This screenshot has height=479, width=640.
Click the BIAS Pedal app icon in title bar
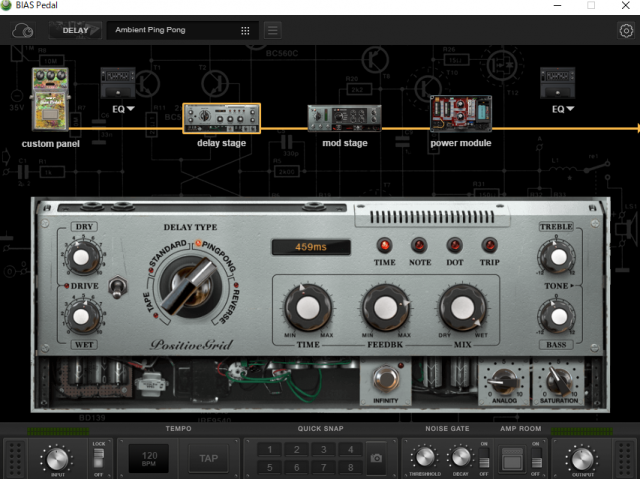(6, 5)
